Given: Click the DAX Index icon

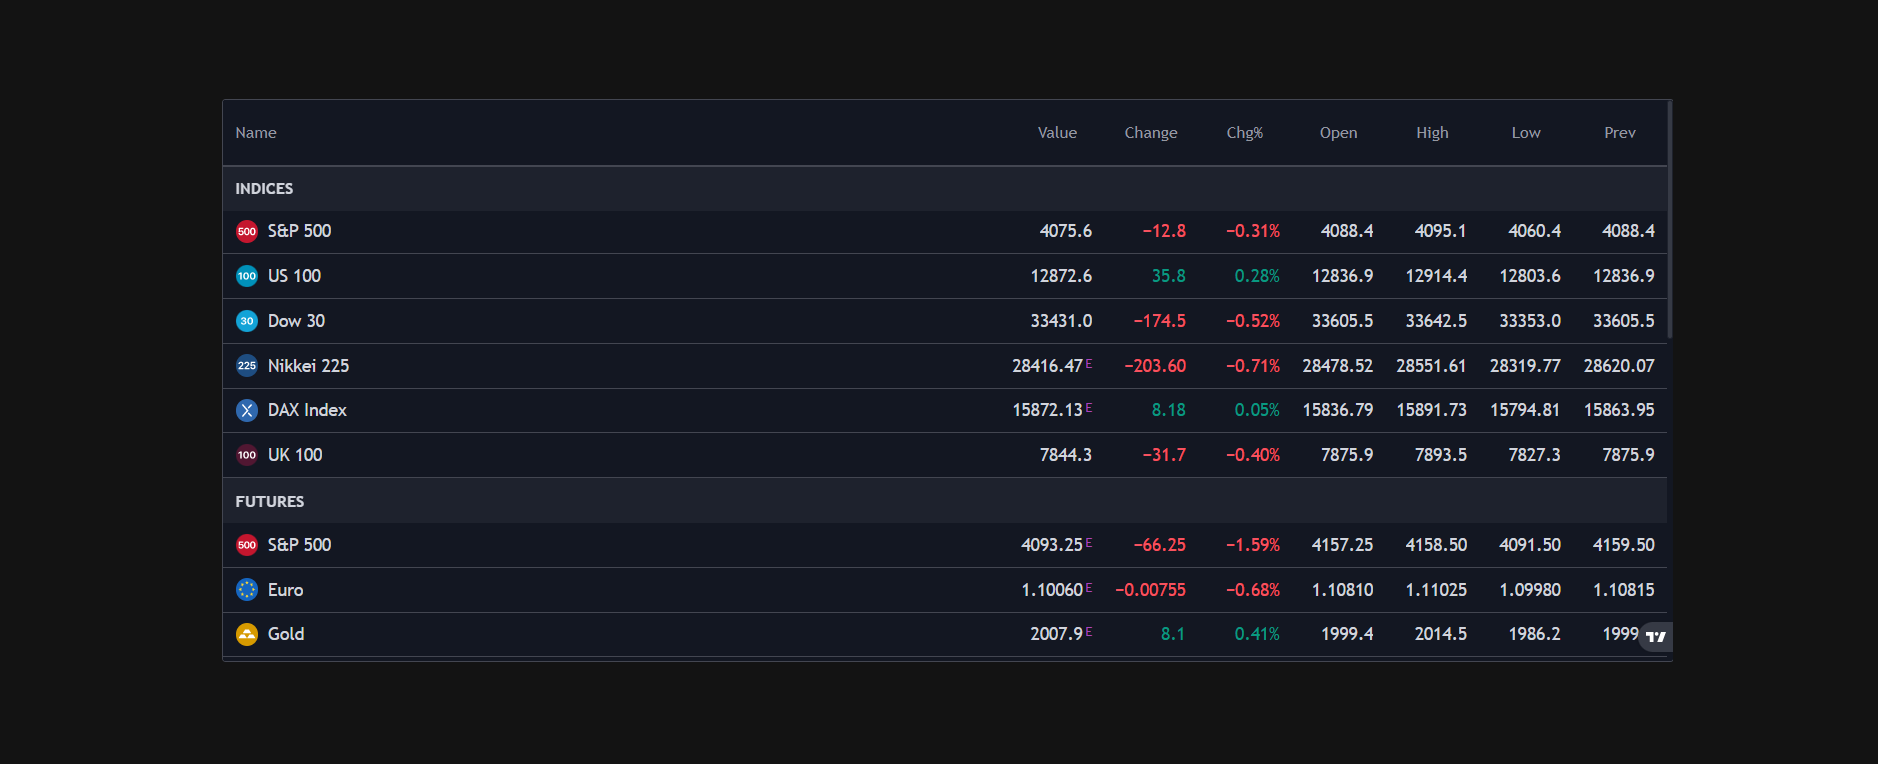Looking at the screenshot, I should 247,410.
